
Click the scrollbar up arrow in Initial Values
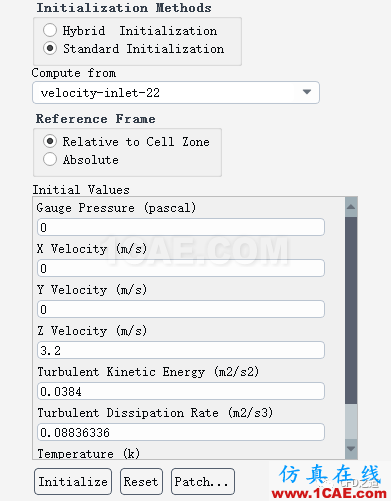coord(351,207)
